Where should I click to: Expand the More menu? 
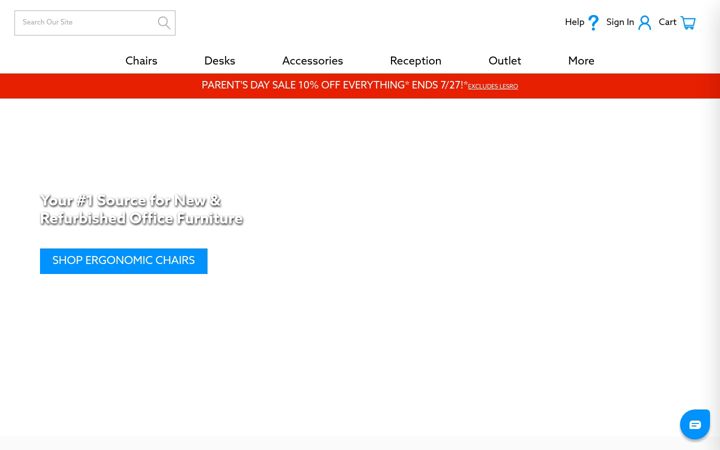[581, 61]
